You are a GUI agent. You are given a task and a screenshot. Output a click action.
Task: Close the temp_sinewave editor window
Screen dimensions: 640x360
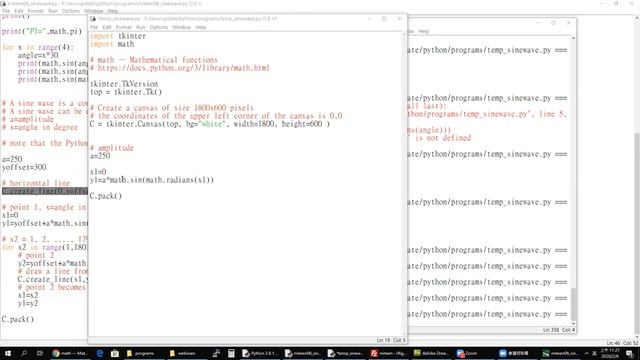(x=400, y=19)
